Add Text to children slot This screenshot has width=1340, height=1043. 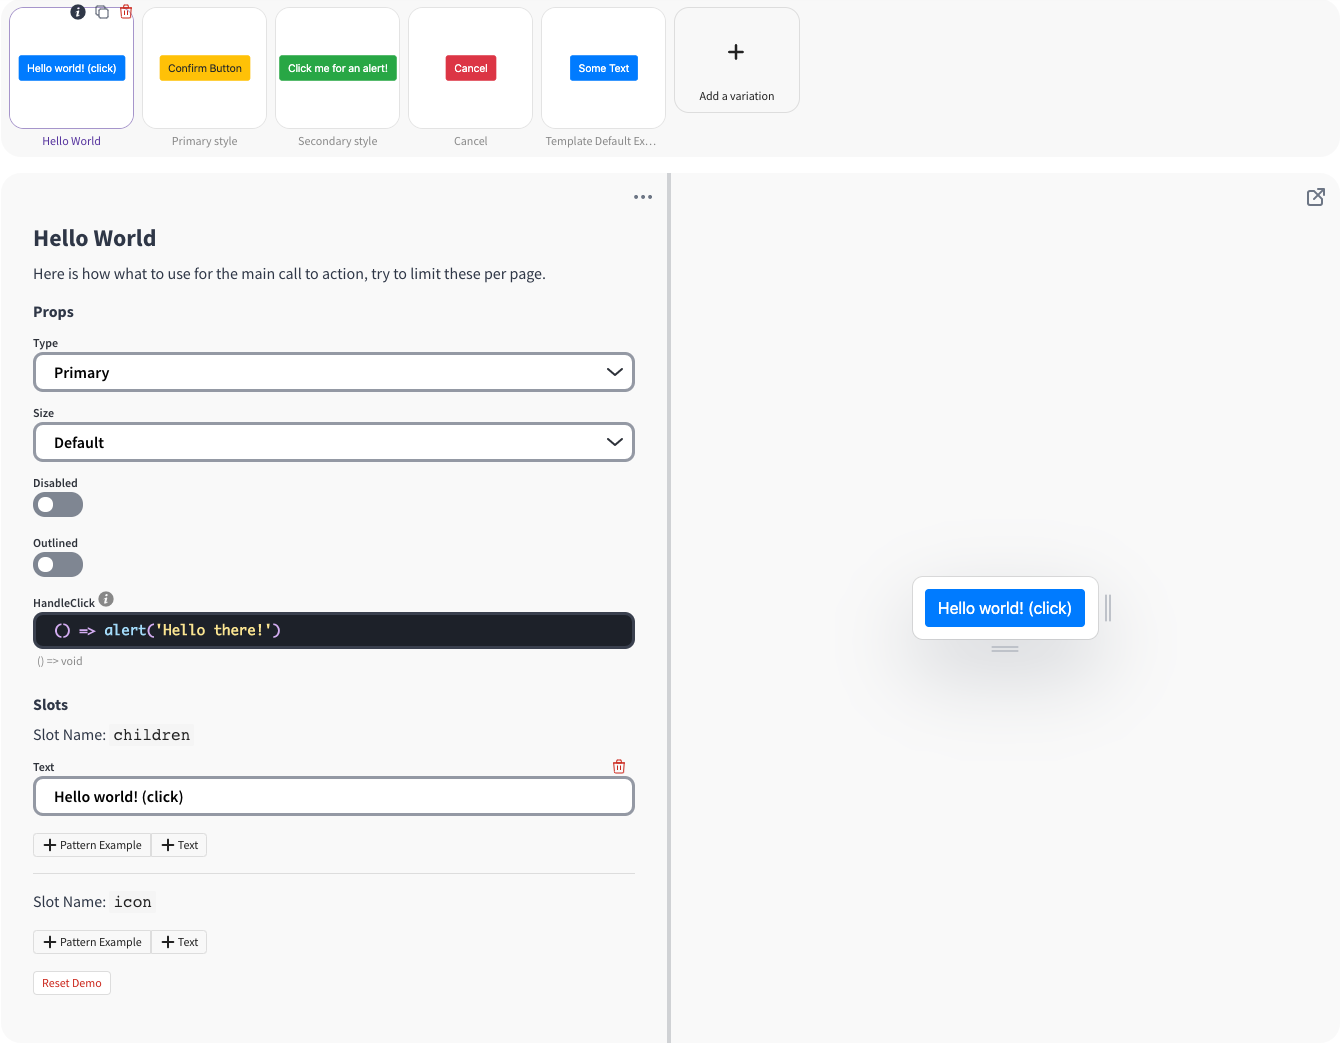(x=179, y=845)
